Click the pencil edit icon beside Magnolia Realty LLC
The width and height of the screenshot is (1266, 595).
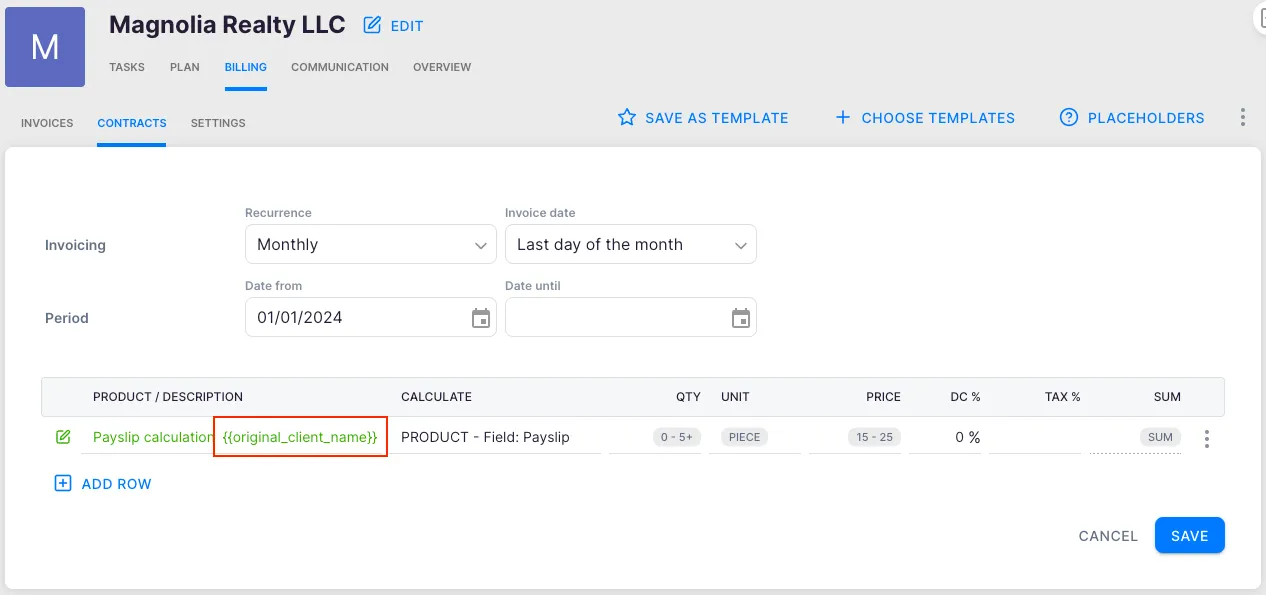(372, 26)
